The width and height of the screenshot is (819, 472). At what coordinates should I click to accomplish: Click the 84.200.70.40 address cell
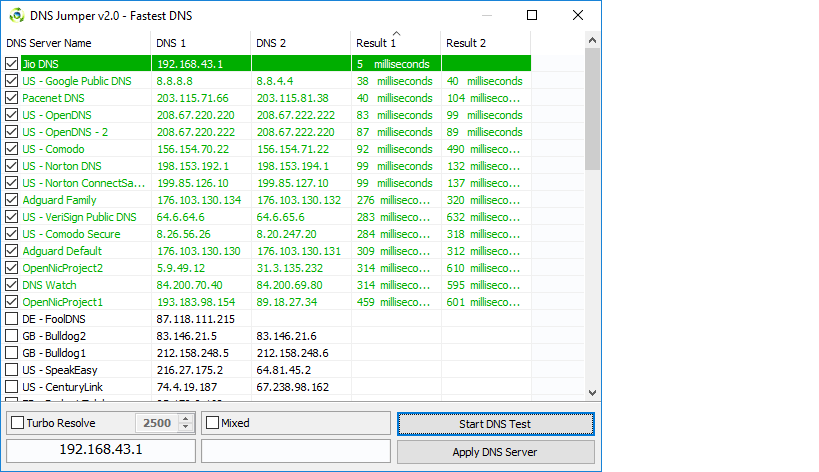tap(190, 285)
